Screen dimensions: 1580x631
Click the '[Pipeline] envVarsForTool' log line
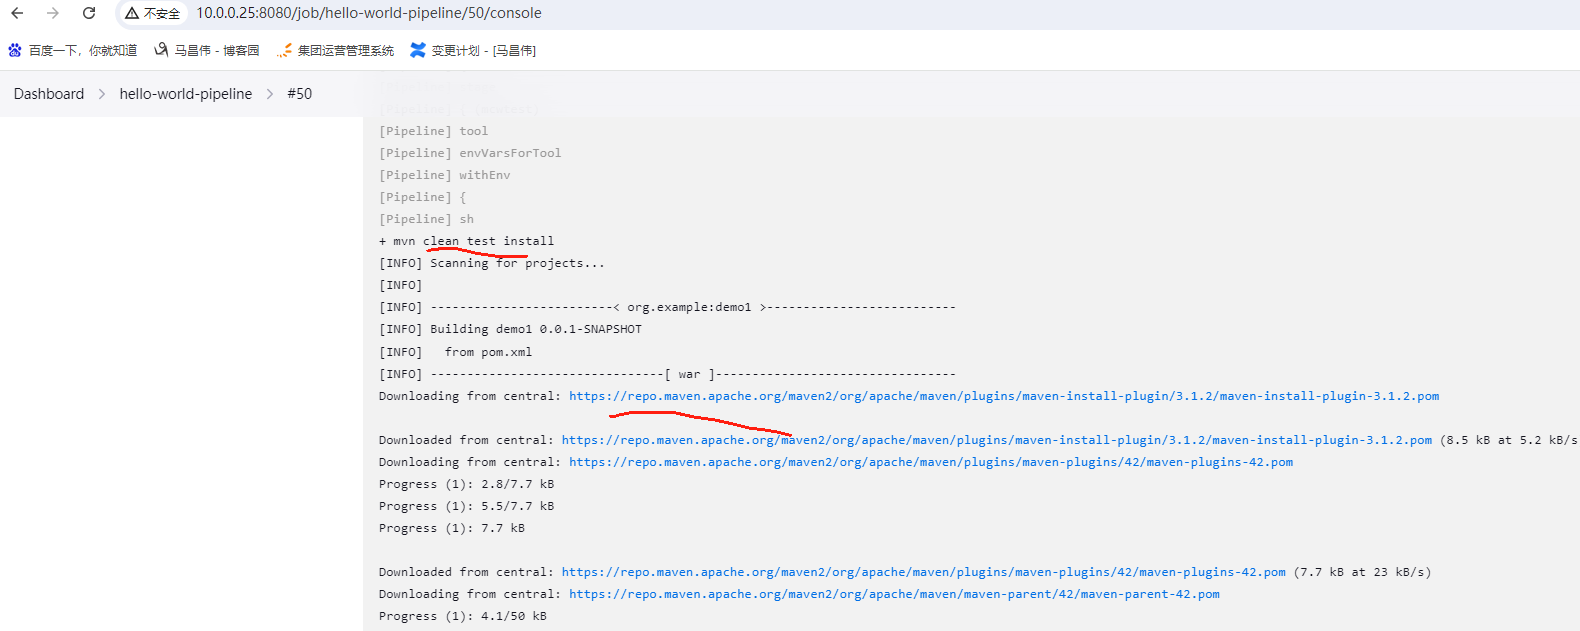[x=470, y=153]
